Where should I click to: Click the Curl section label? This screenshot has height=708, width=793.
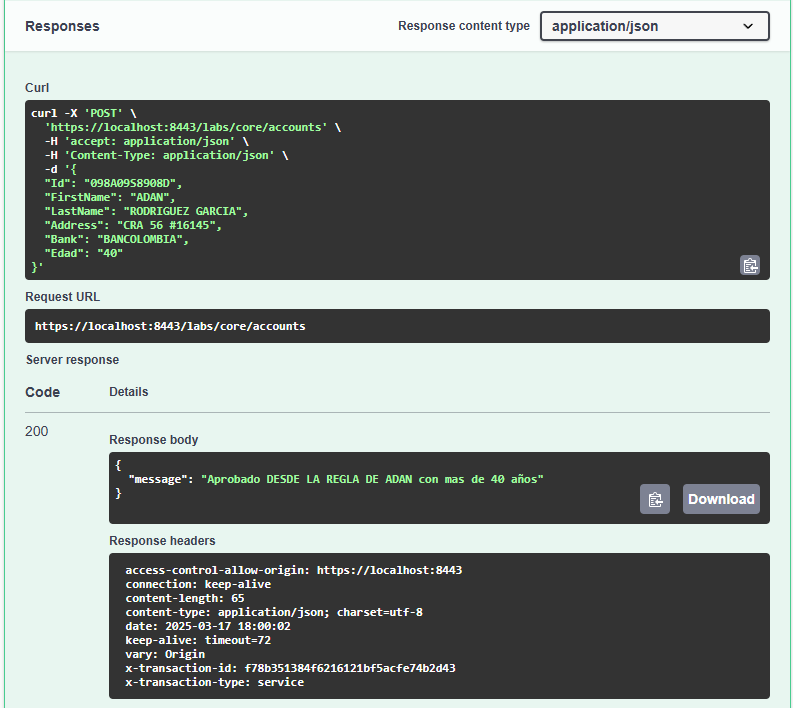(37, 88)
